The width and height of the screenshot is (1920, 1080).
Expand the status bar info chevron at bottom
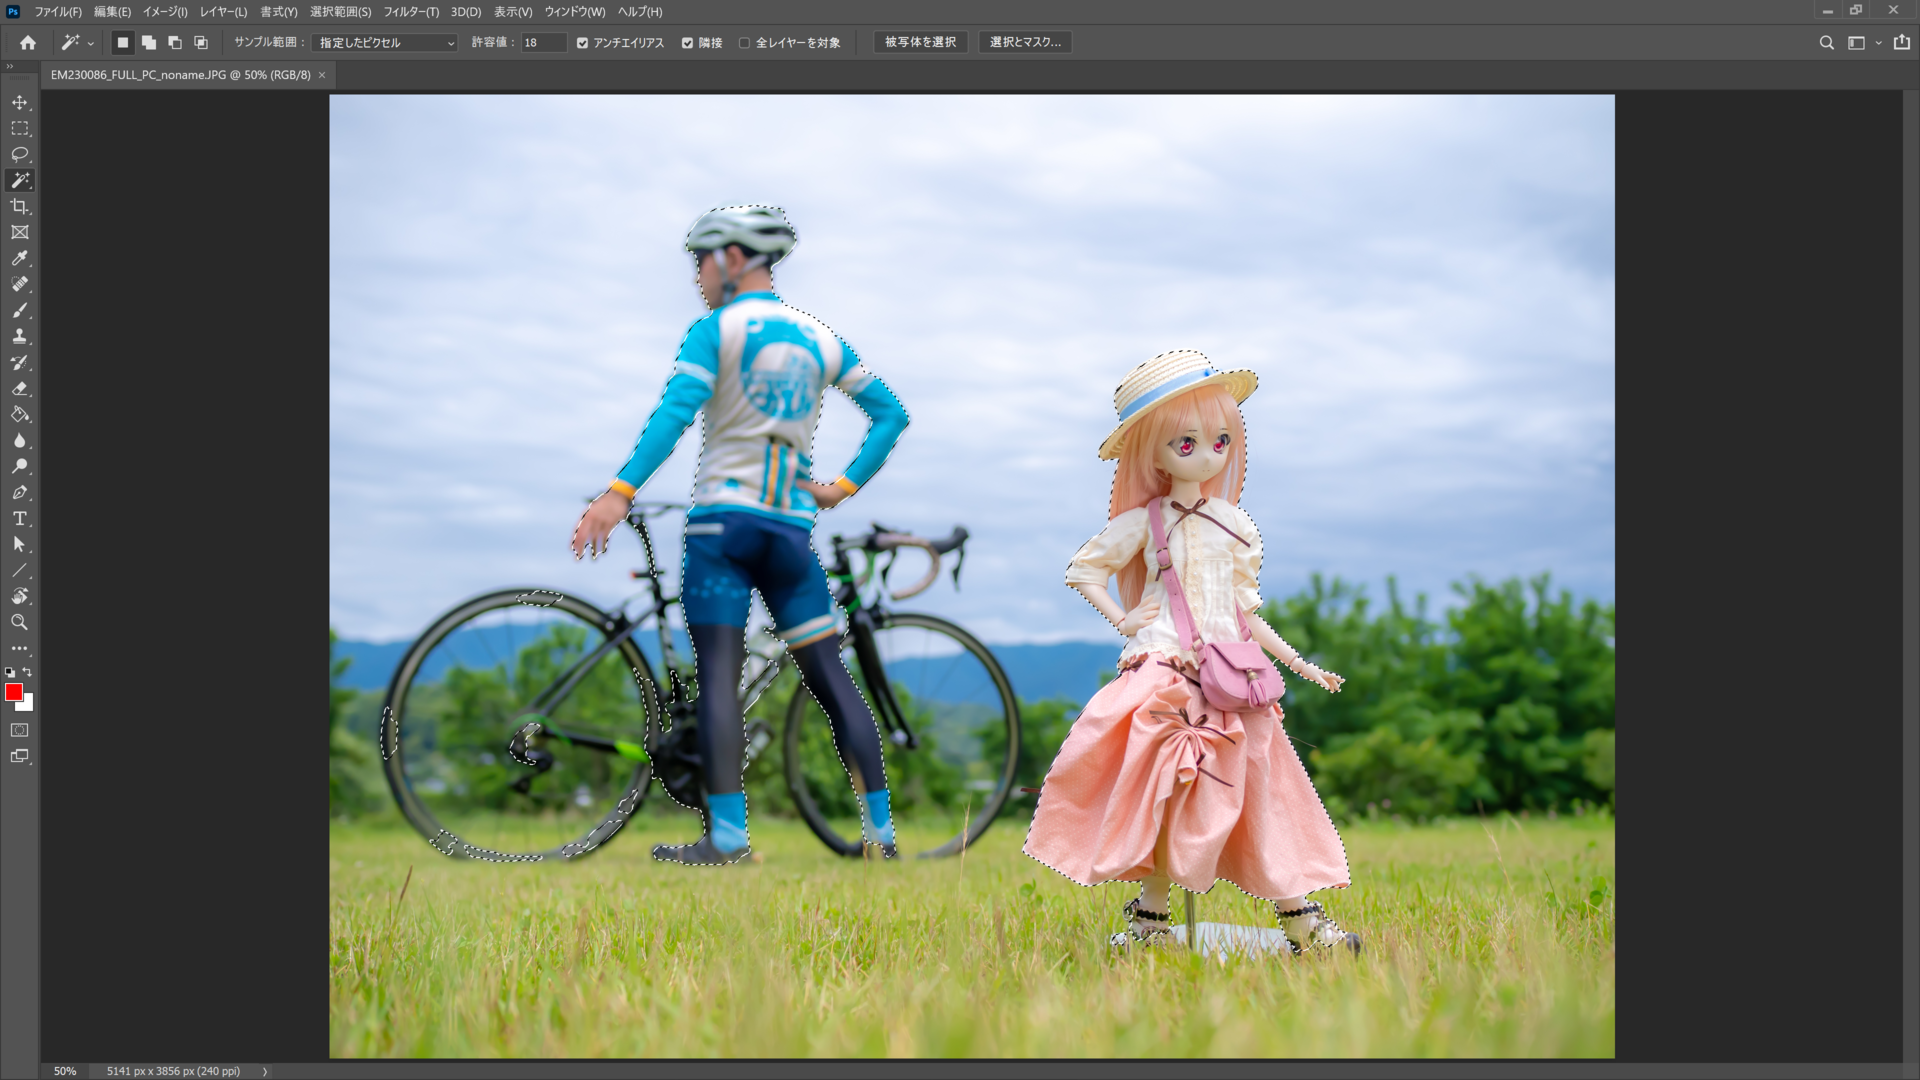[x=264, y=1071]
